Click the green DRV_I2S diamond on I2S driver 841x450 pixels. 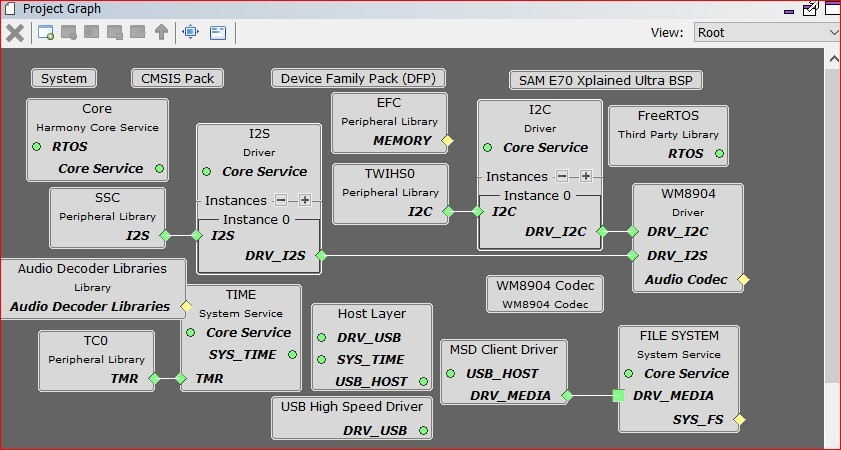click(321, 256)
